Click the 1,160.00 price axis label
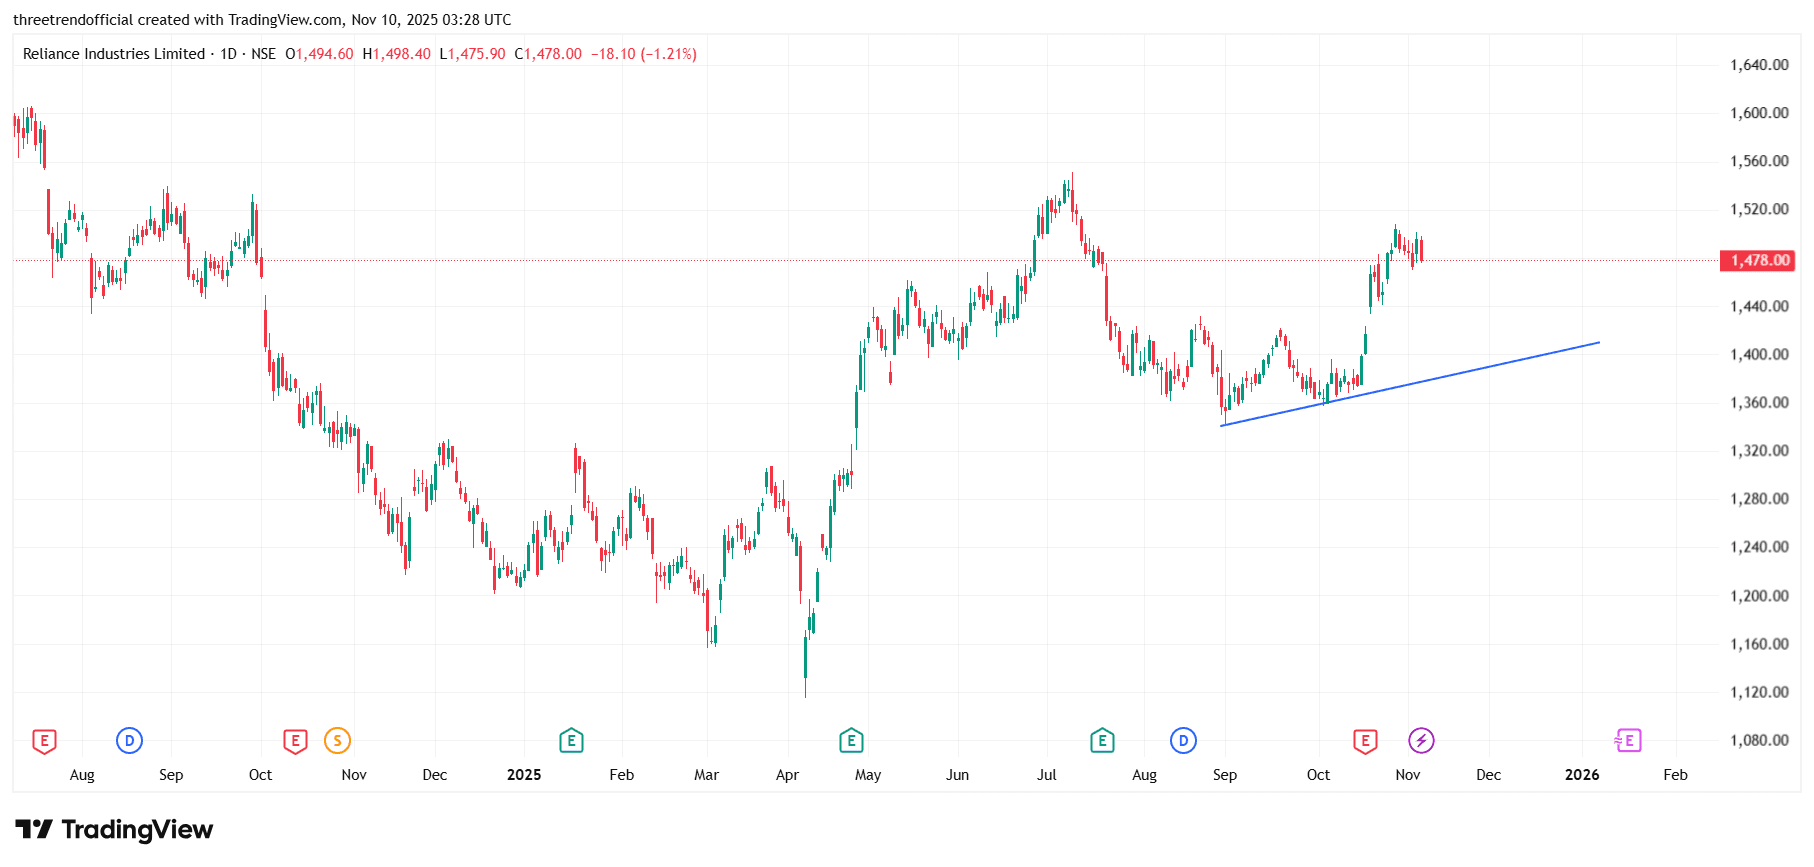 [1759, 644]
